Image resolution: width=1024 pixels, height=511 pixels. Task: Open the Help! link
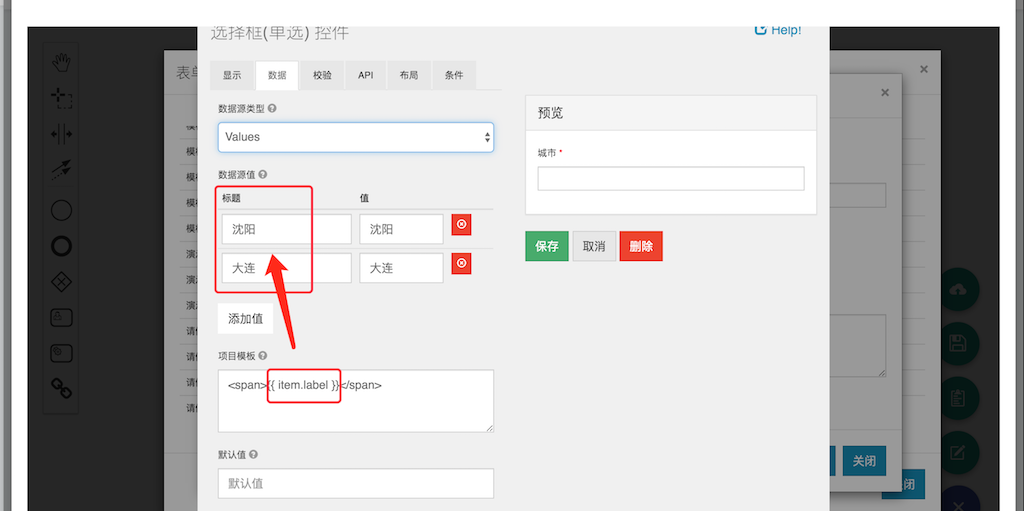coord(777,30)
